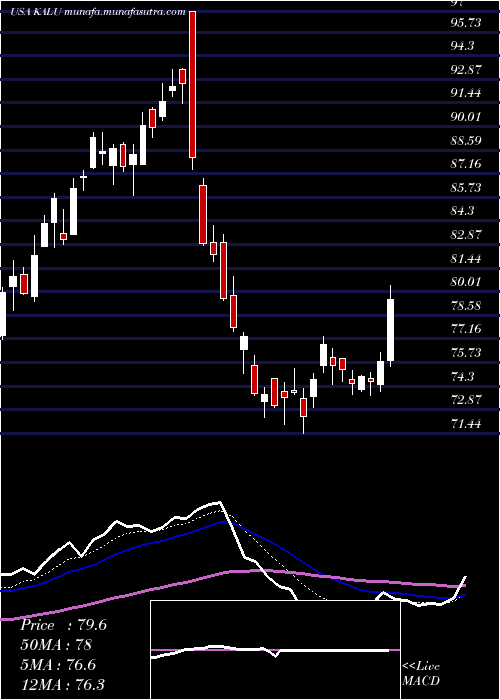Click the 12MA : 76.3 readout
The width and height of the screenshot is (500, 700).
(62, 684)
